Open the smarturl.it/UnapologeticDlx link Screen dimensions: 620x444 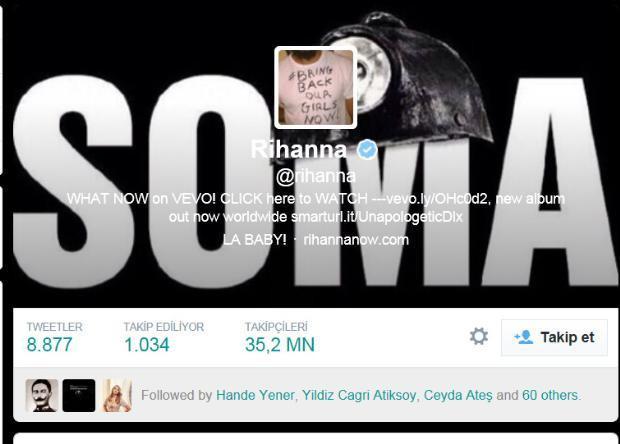point(376,217)
